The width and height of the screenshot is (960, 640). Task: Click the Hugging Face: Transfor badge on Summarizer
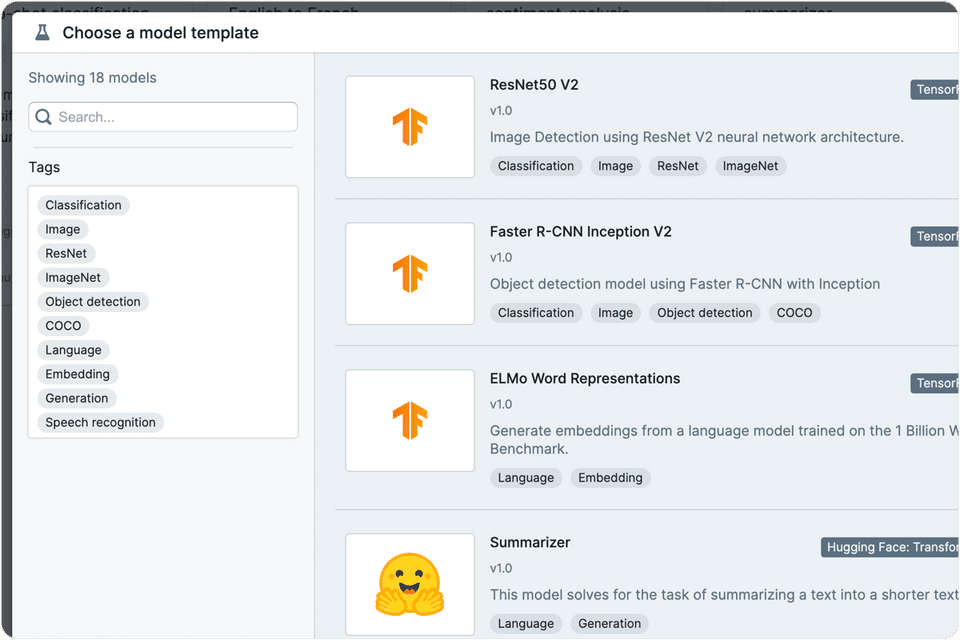[x=890, y=547]
